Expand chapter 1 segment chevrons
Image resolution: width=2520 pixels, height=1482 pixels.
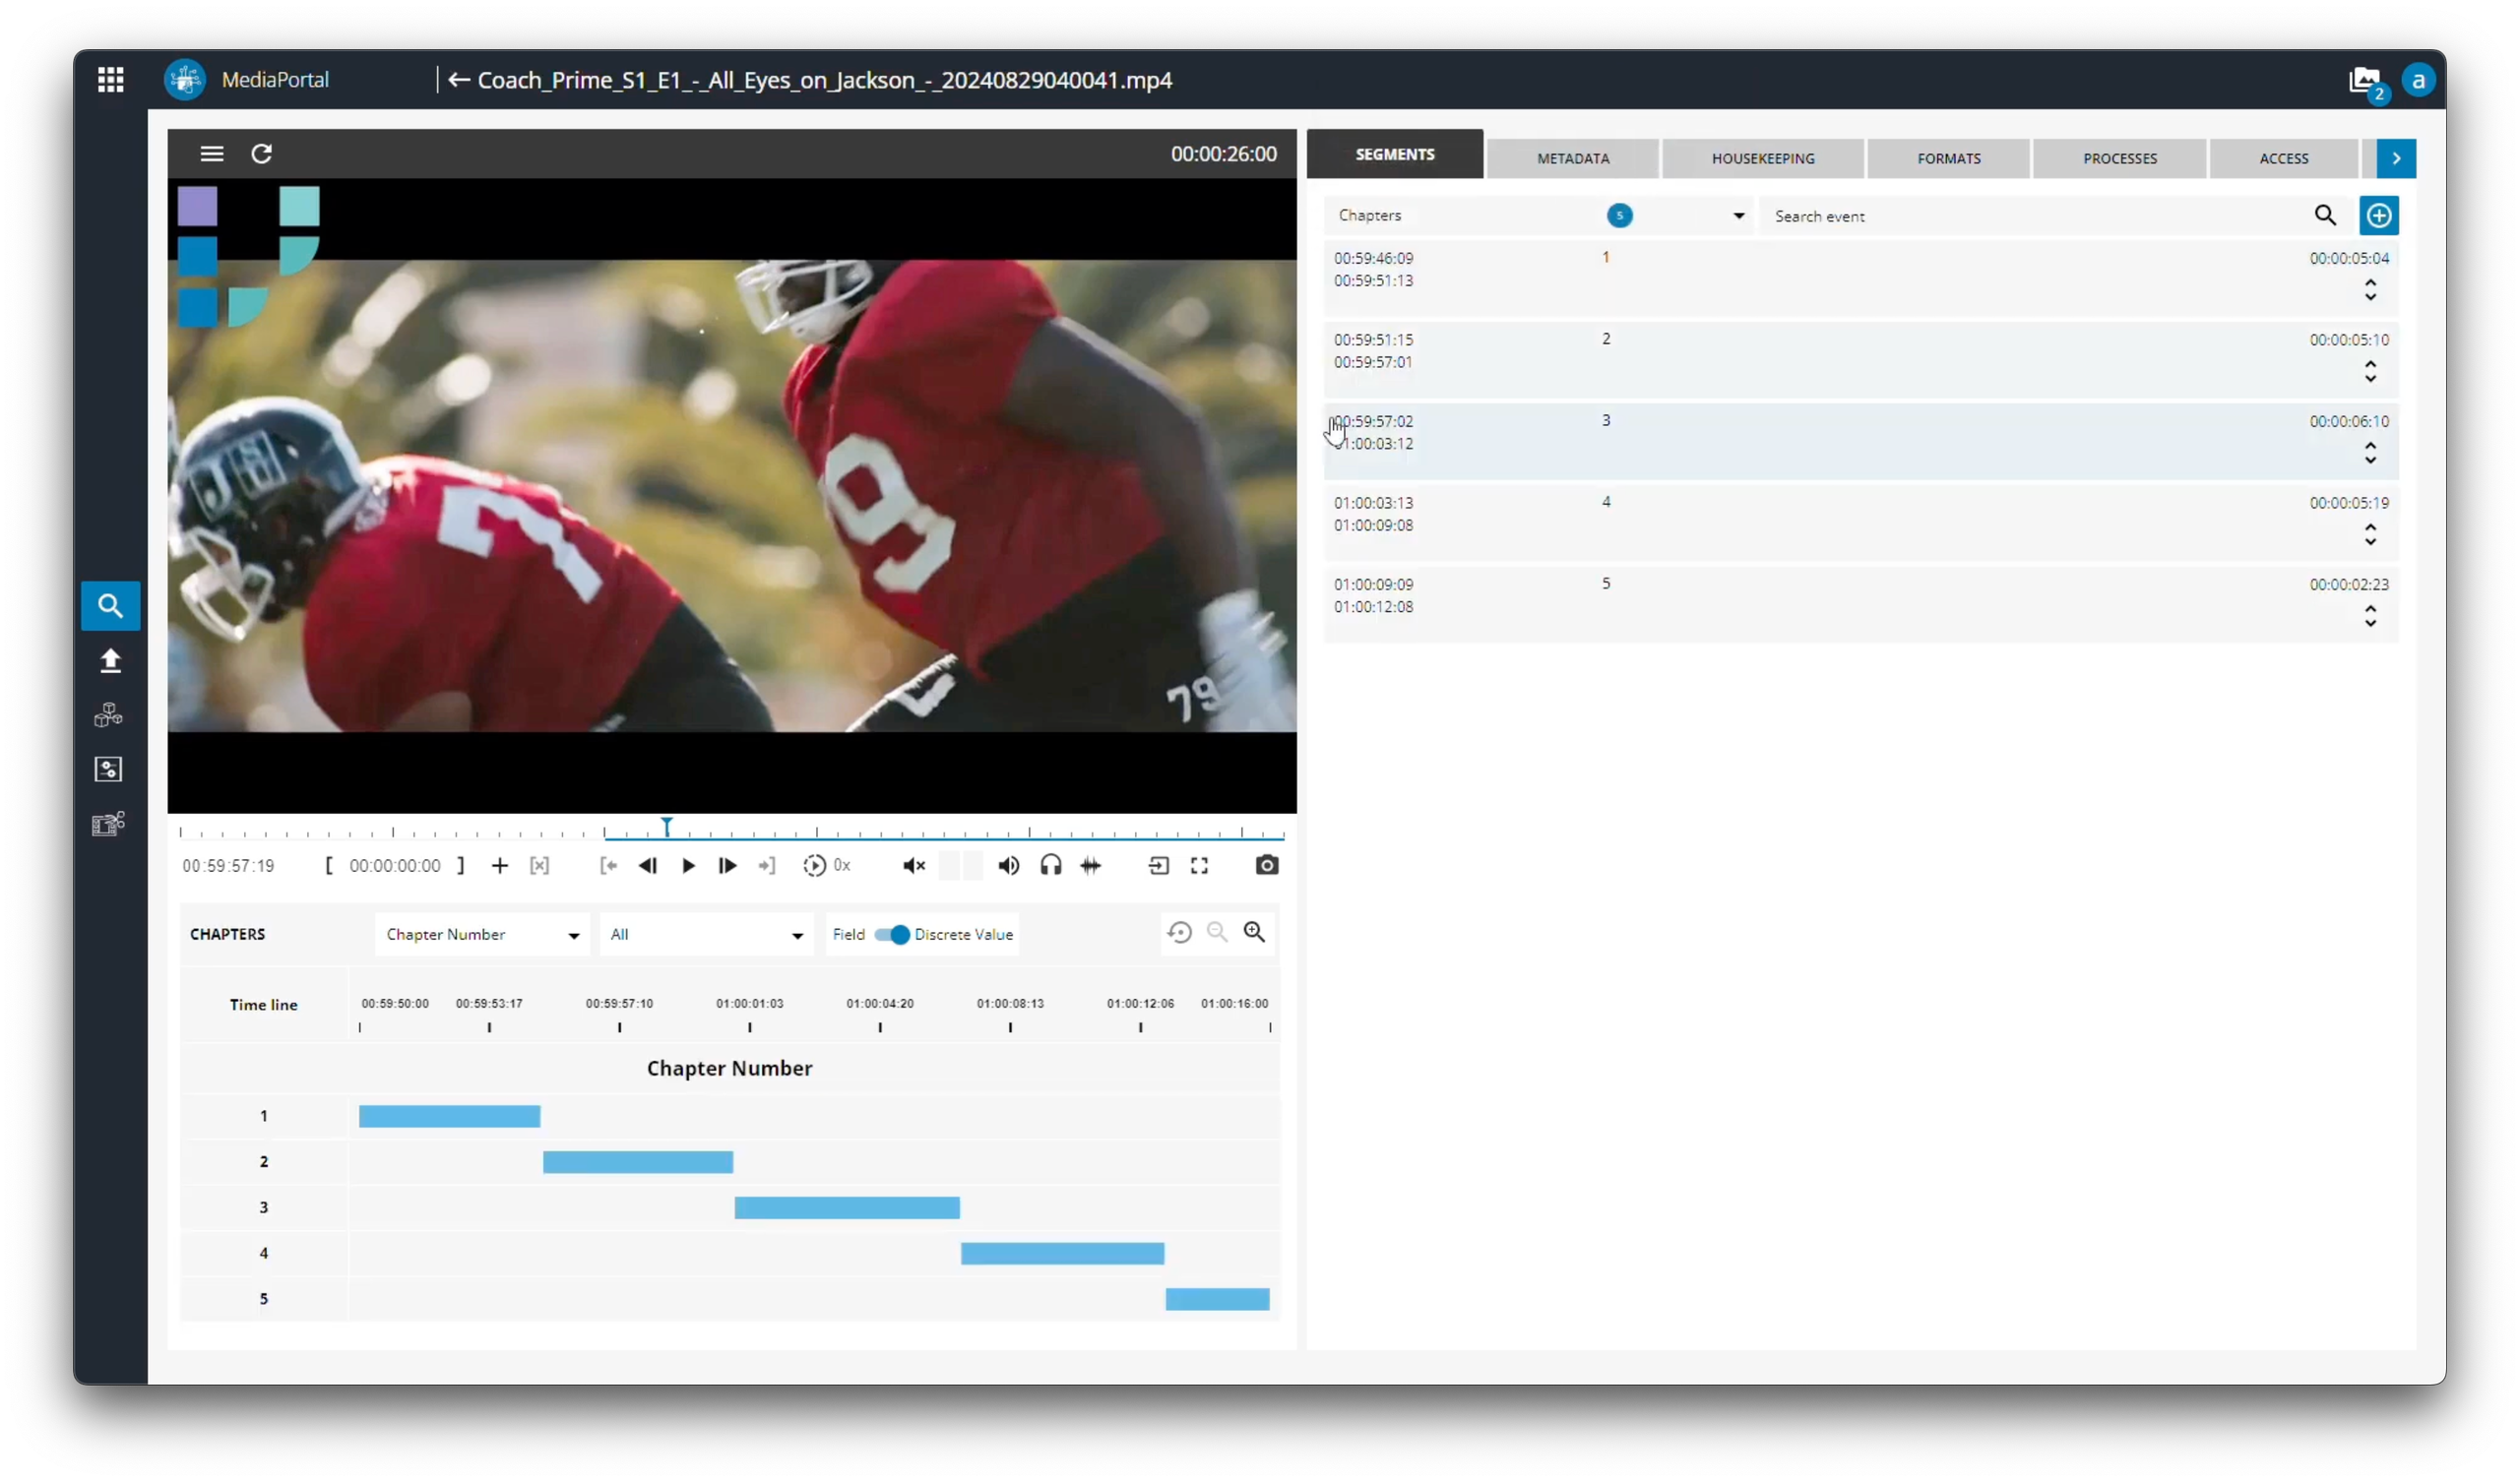click(2371, 290)
